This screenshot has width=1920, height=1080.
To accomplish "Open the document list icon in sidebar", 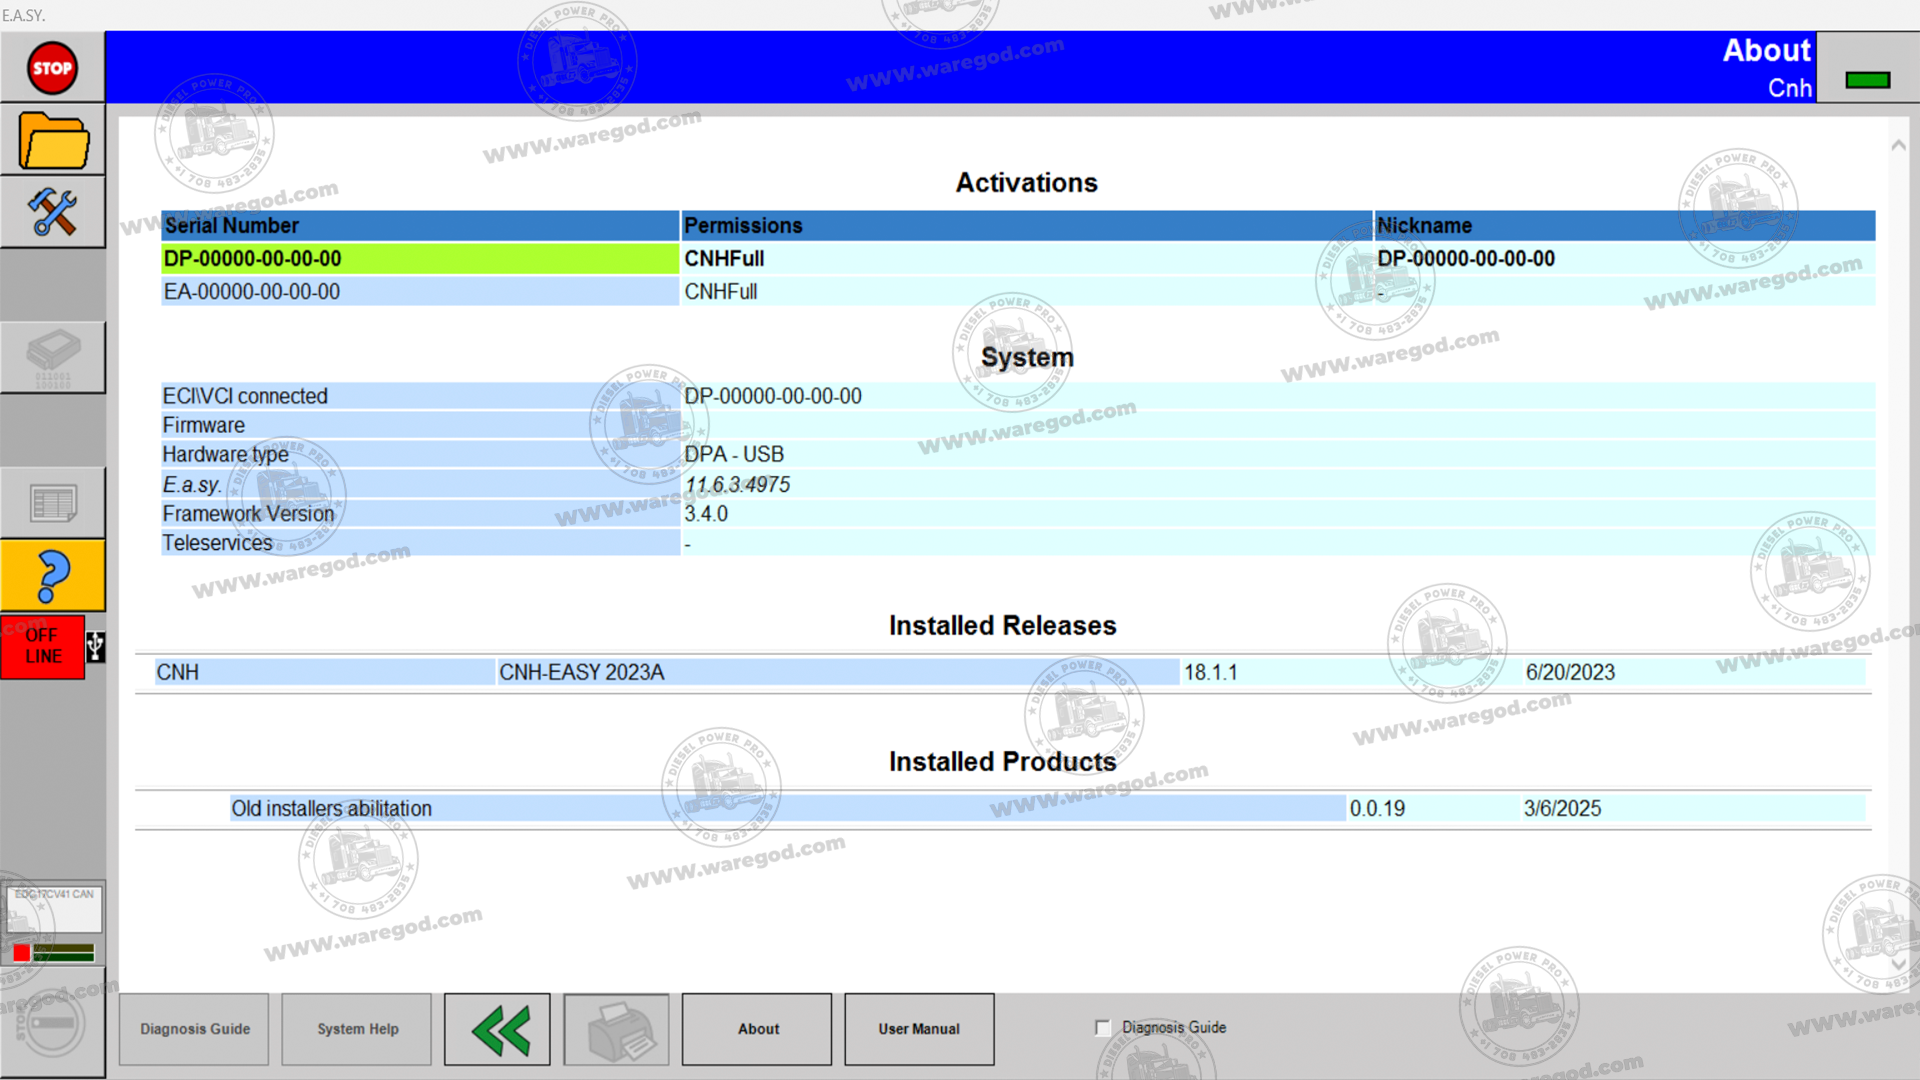I will 52,503.
